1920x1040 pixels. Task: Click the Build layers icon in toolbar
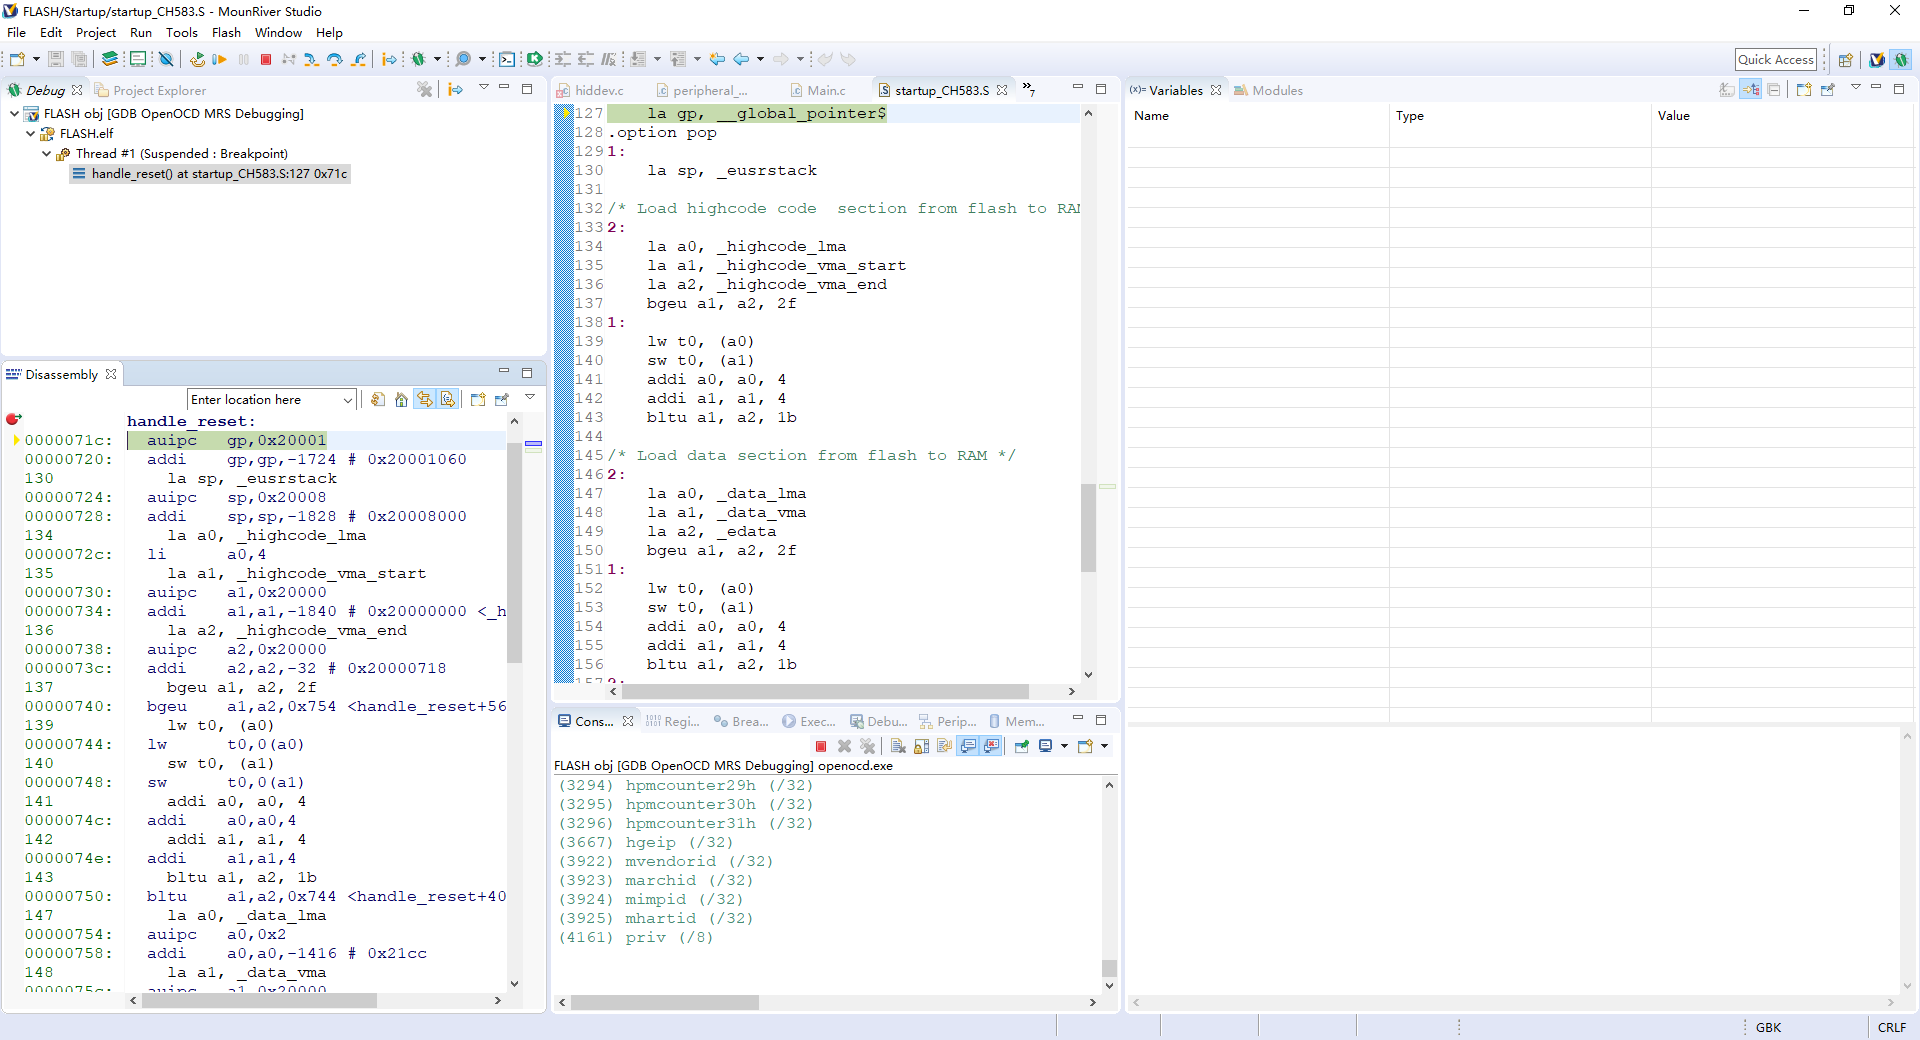(110, 59)
